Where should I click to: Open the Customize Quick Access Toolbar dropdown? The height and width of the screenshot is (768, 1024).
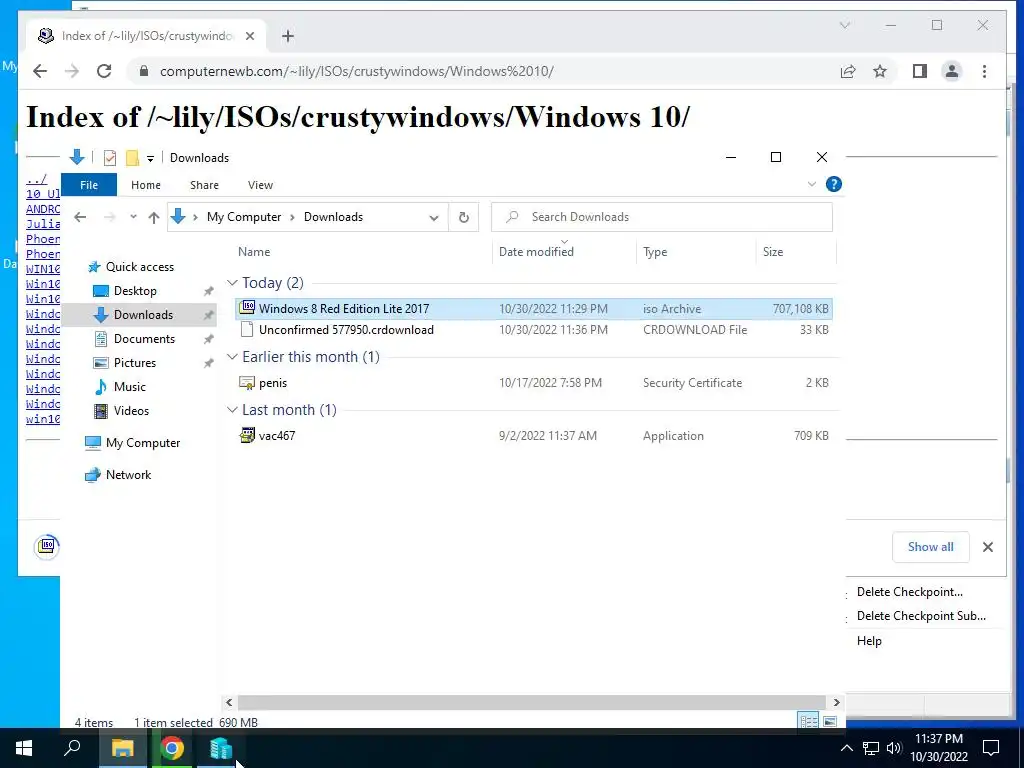coord(150,158)
